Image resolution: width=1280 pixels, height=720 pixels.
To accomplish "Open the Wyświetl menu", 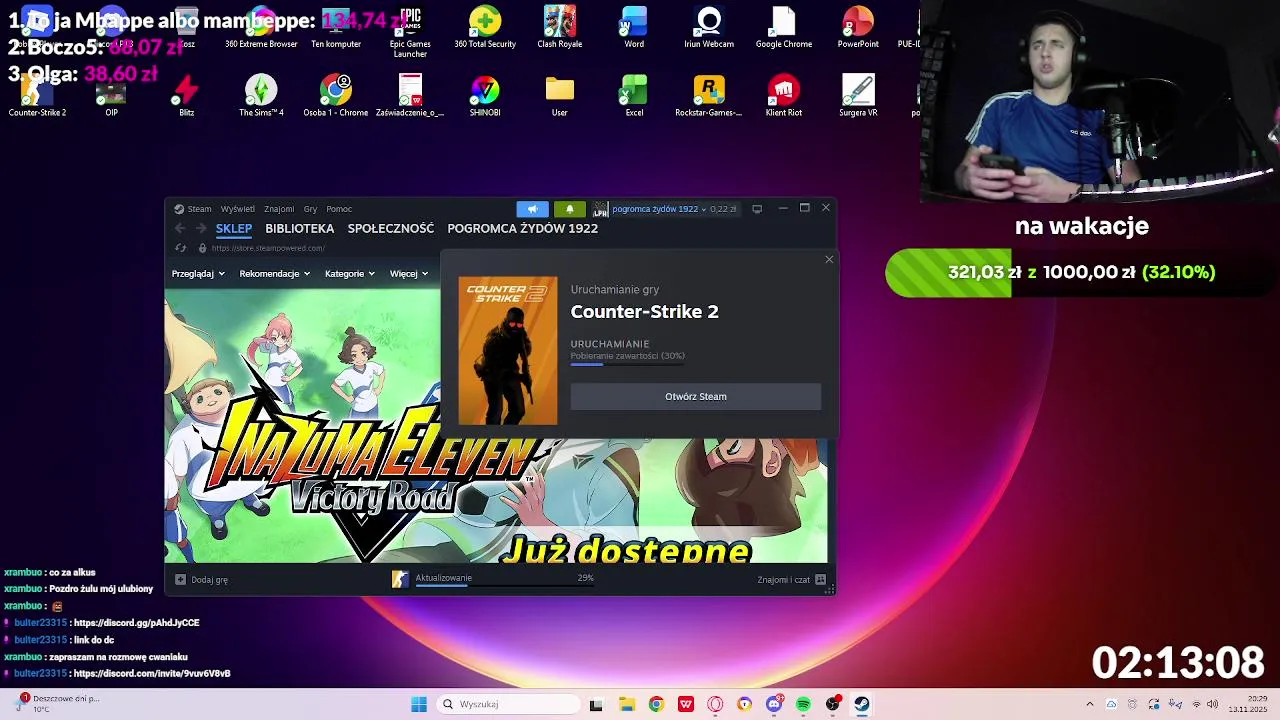I will tap(238, 209).
